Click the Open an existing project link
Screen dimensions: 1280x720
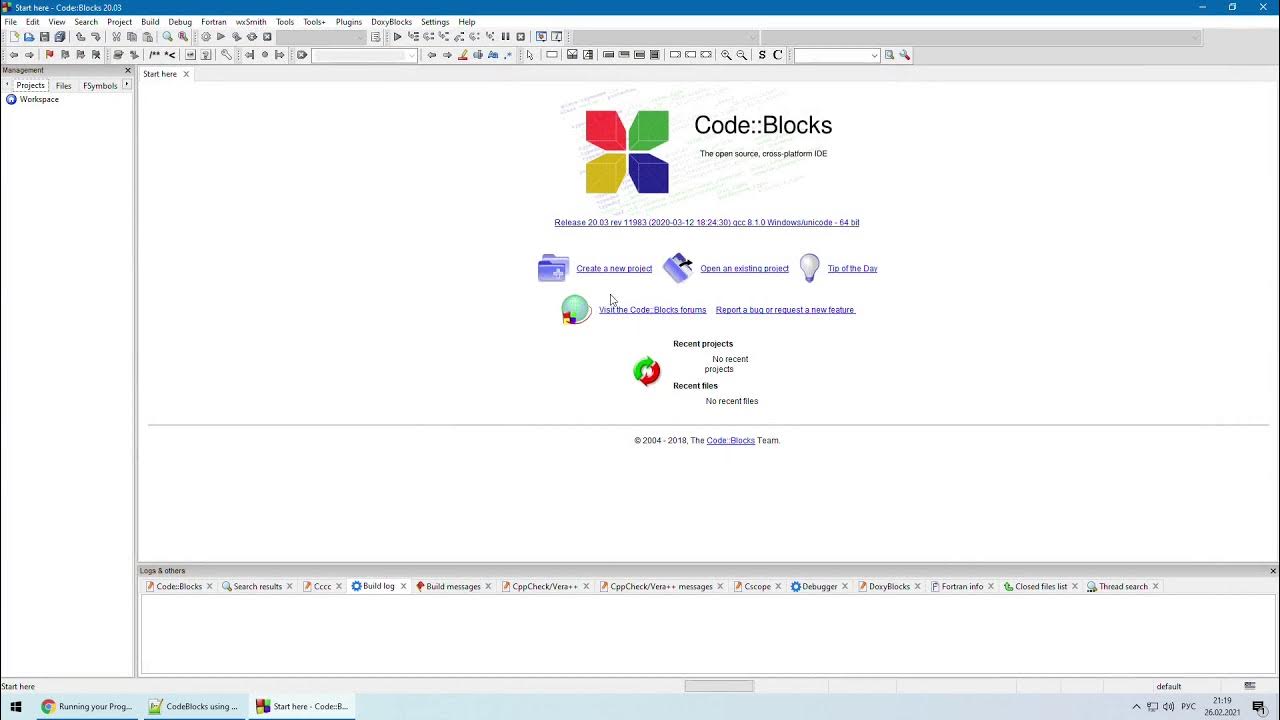coord(744,268)
